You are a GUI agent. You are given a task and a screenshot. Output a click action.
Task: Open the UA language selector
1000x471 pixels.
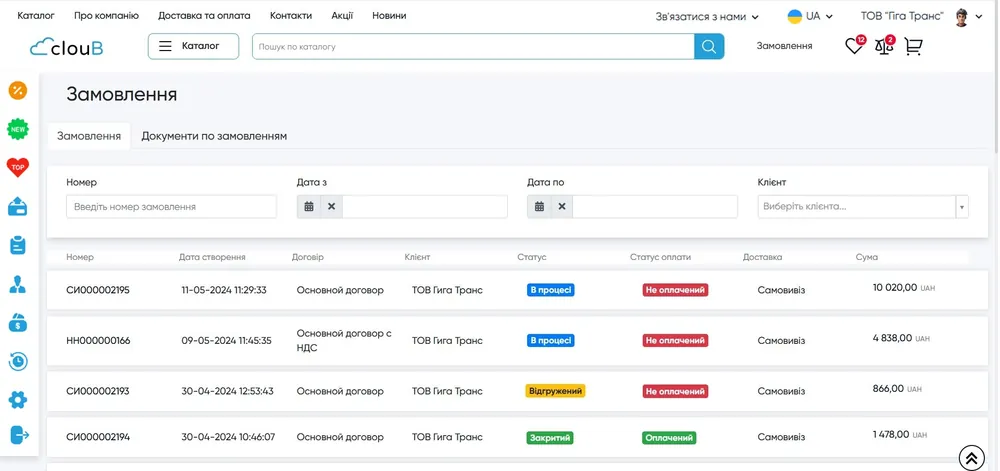(811, 17)
